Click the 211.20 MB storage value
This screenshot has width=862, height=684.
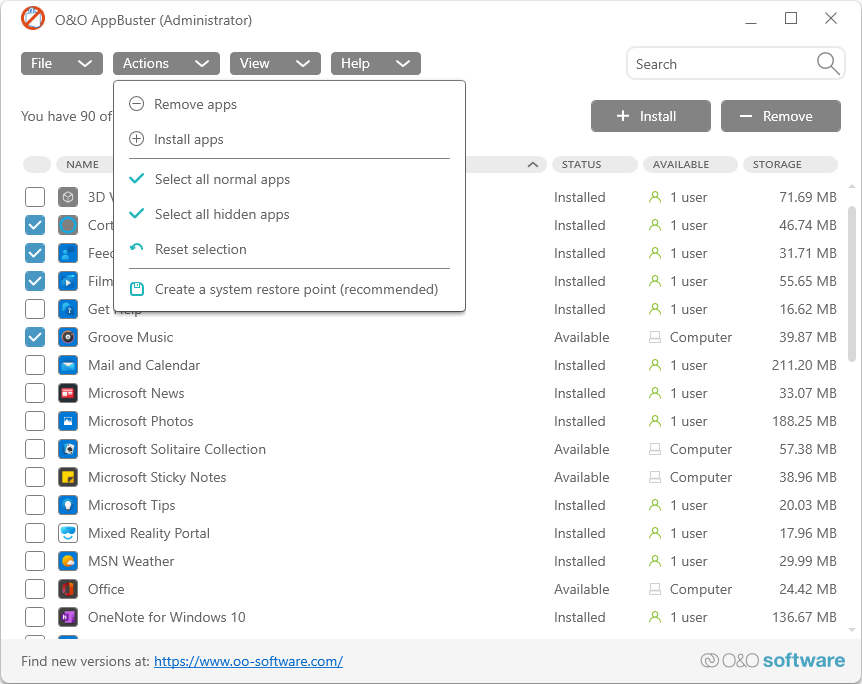click(x=804, y=365)
